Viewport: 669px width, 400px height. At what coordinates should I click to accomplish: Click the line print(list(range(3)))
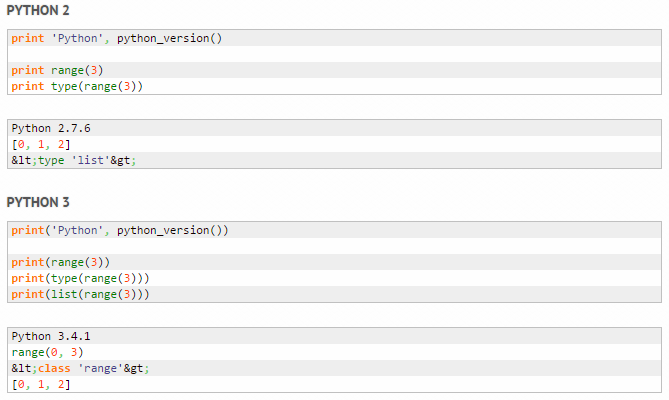pos(80,294)
